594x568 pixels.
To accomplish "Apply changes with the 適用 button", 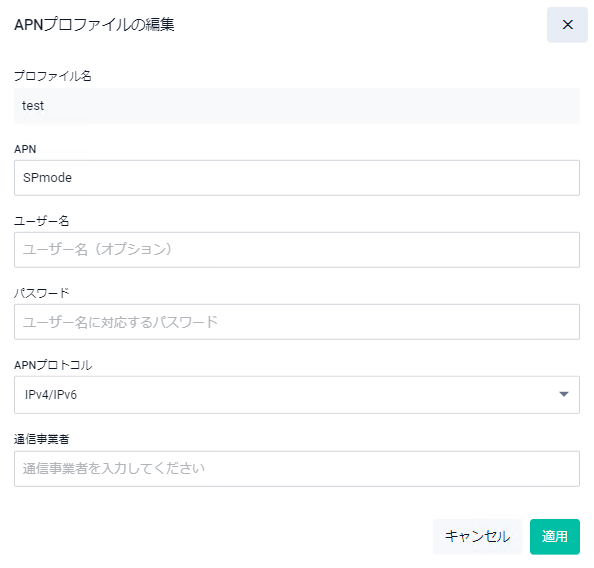I will click(x=555, y=537).
